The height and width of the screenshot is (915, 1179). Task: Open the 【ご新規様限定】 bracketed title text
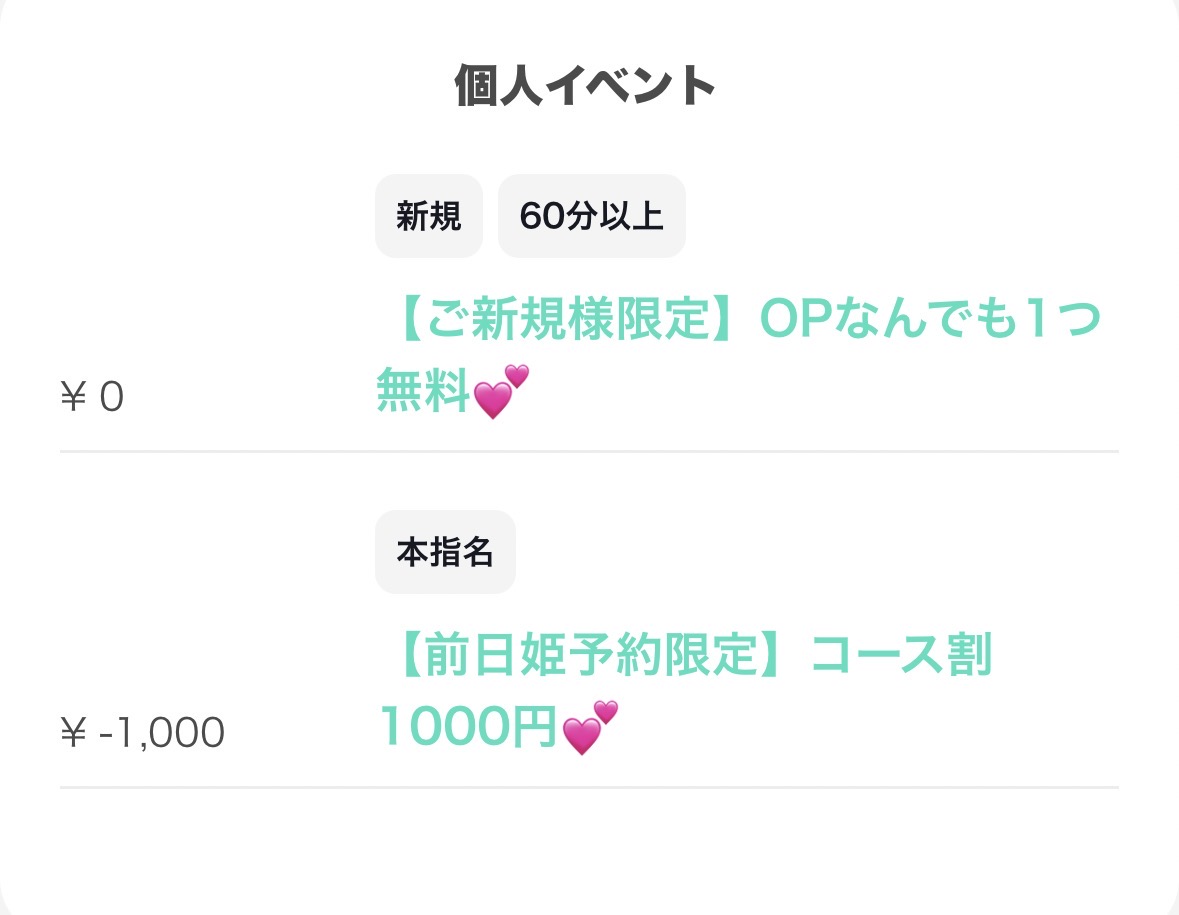click(x=562, y=321)
